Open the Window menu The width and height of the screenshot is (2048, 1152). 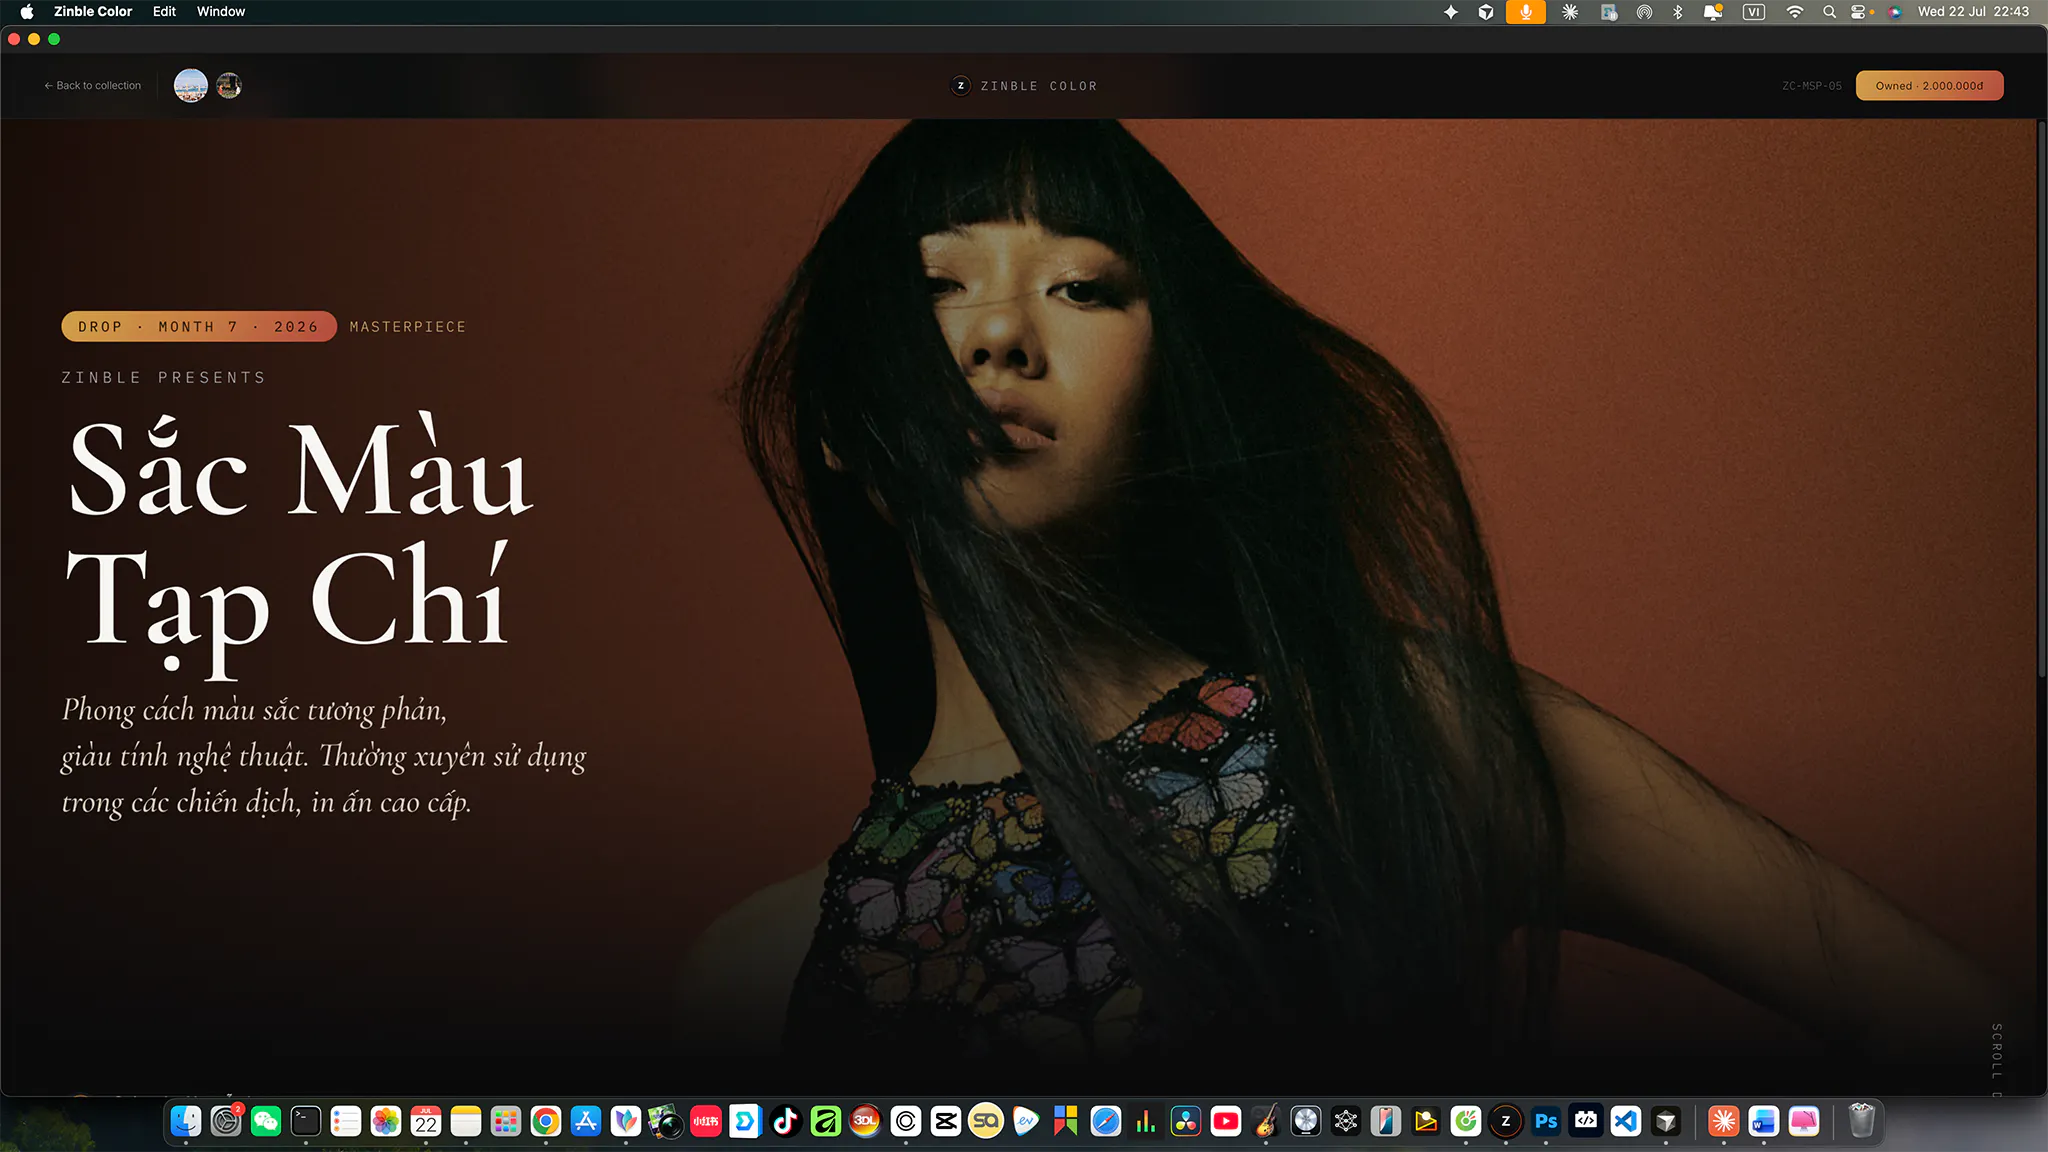(221, 11)
